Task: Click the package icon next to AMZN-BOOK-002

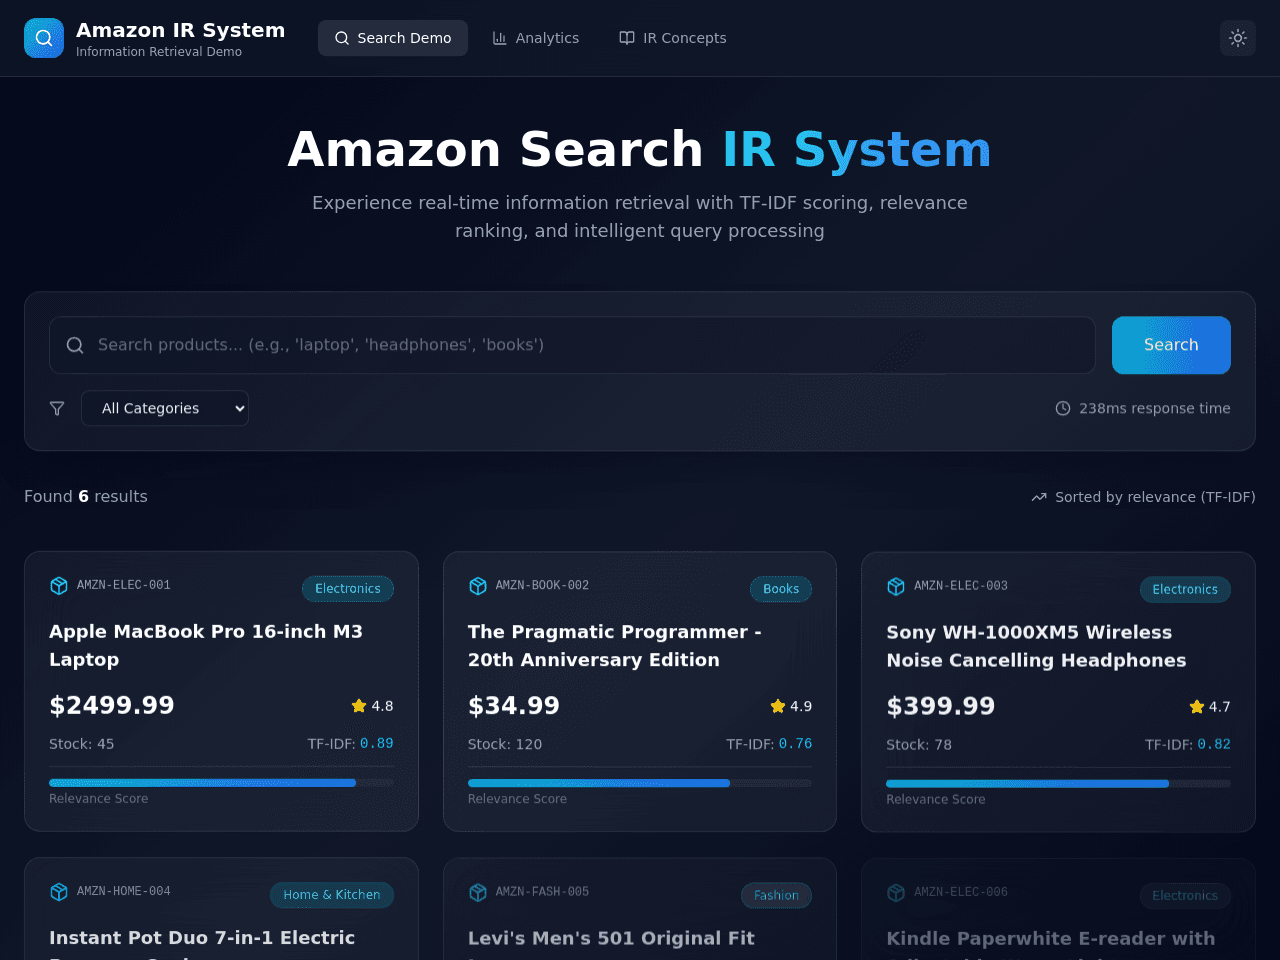Action: point(478,586)
